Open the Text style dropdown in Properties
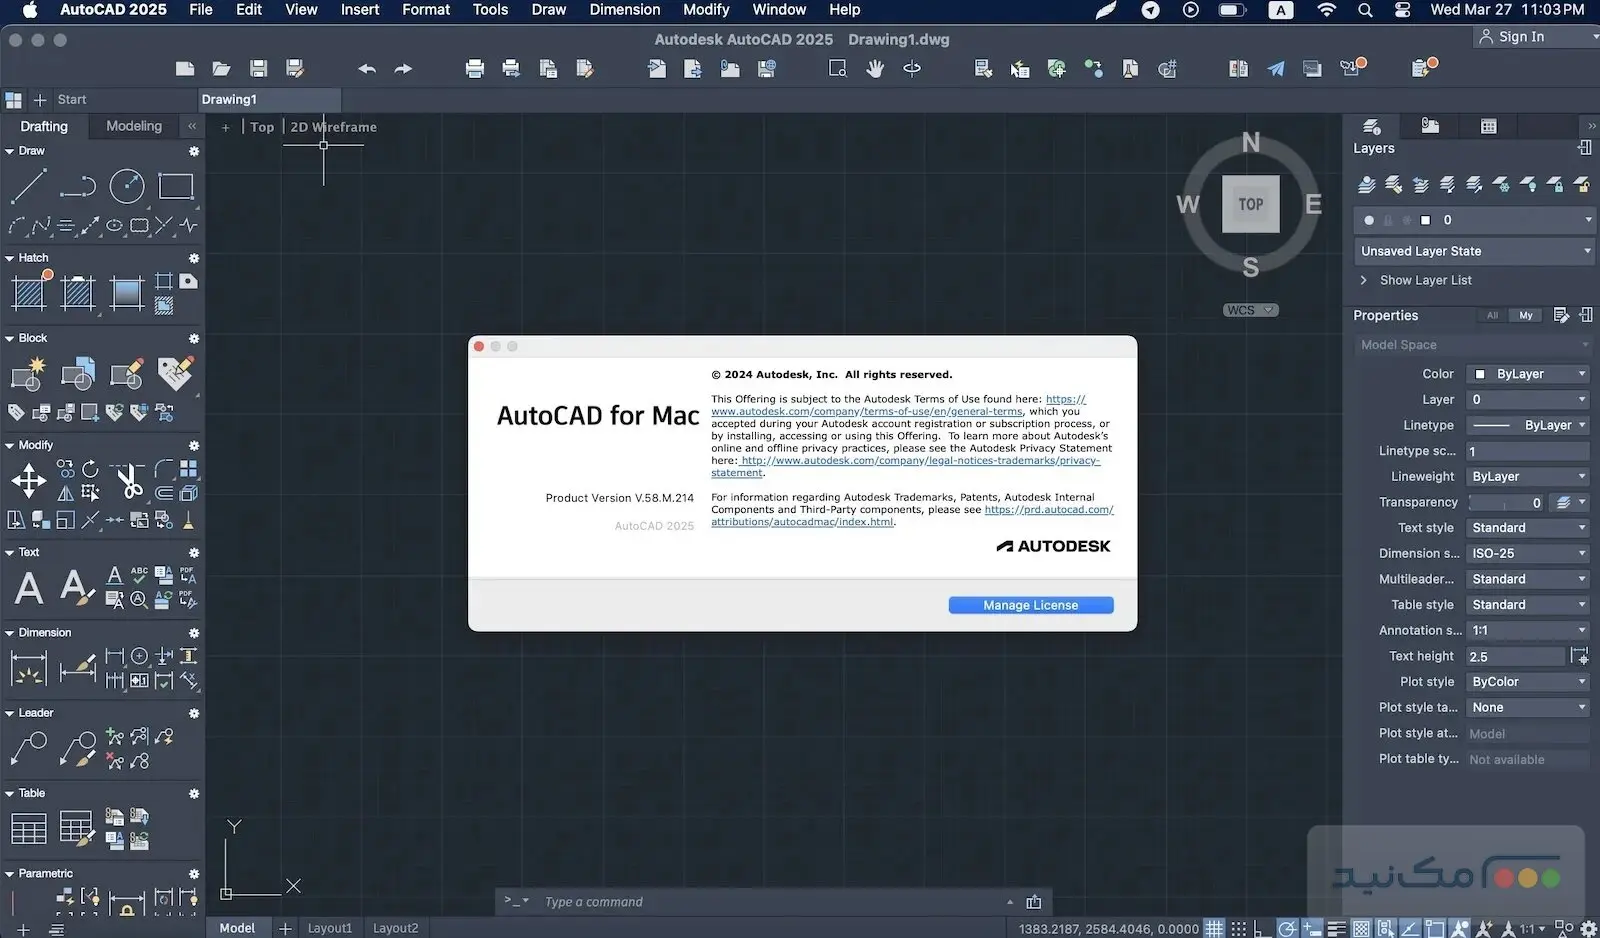1600x938 pixels. [1527, 527]
